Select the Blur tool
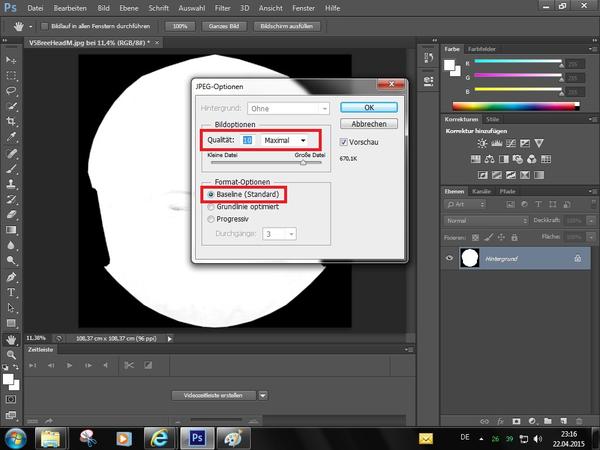Image resolution: width=600 pixels, height=450 pixels. click(x=11, y=245)
